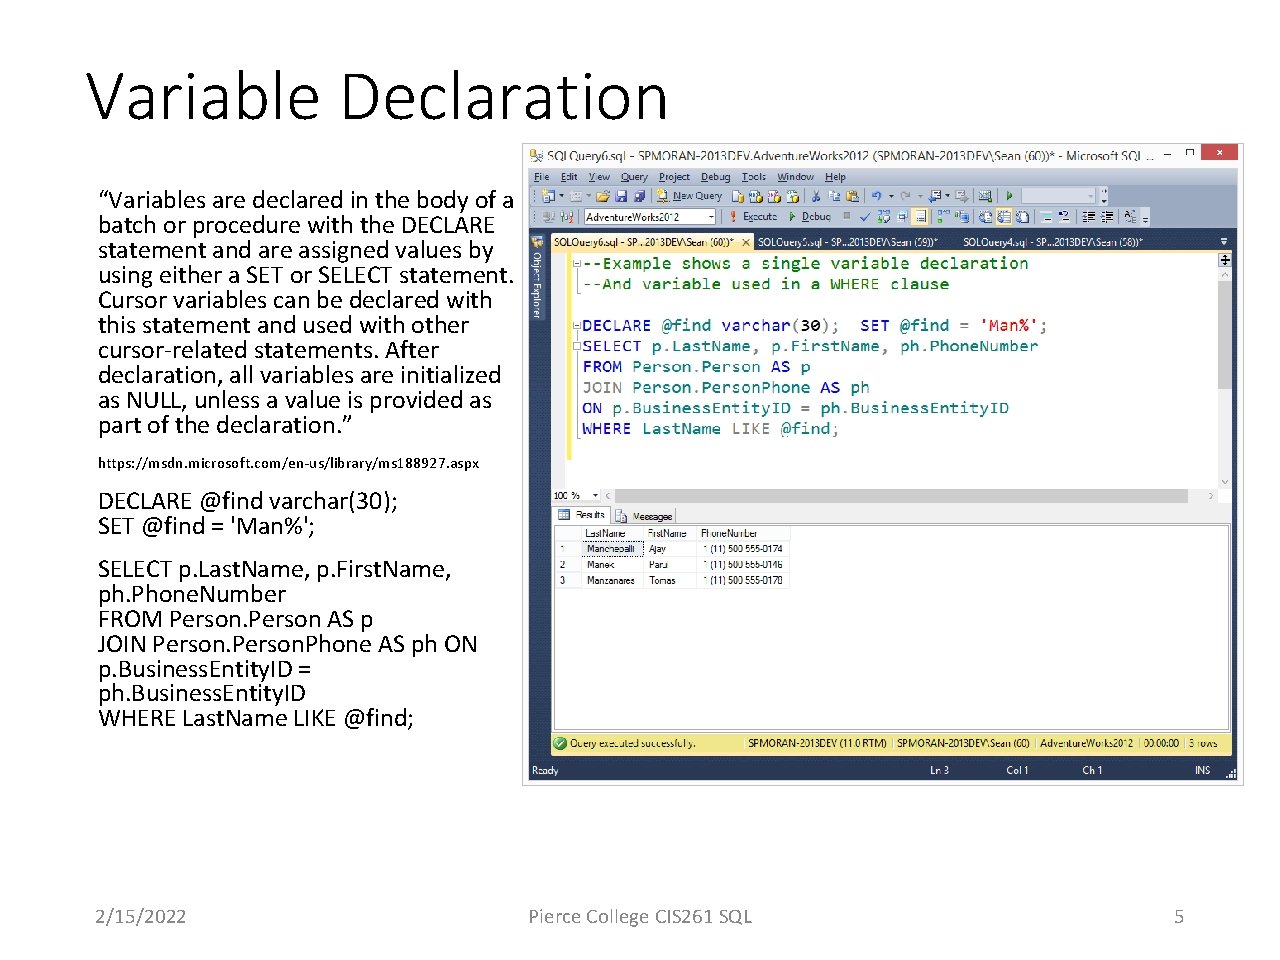
Task: Click the Display Estimated Execution Plan icon
Action: [884, 216]
